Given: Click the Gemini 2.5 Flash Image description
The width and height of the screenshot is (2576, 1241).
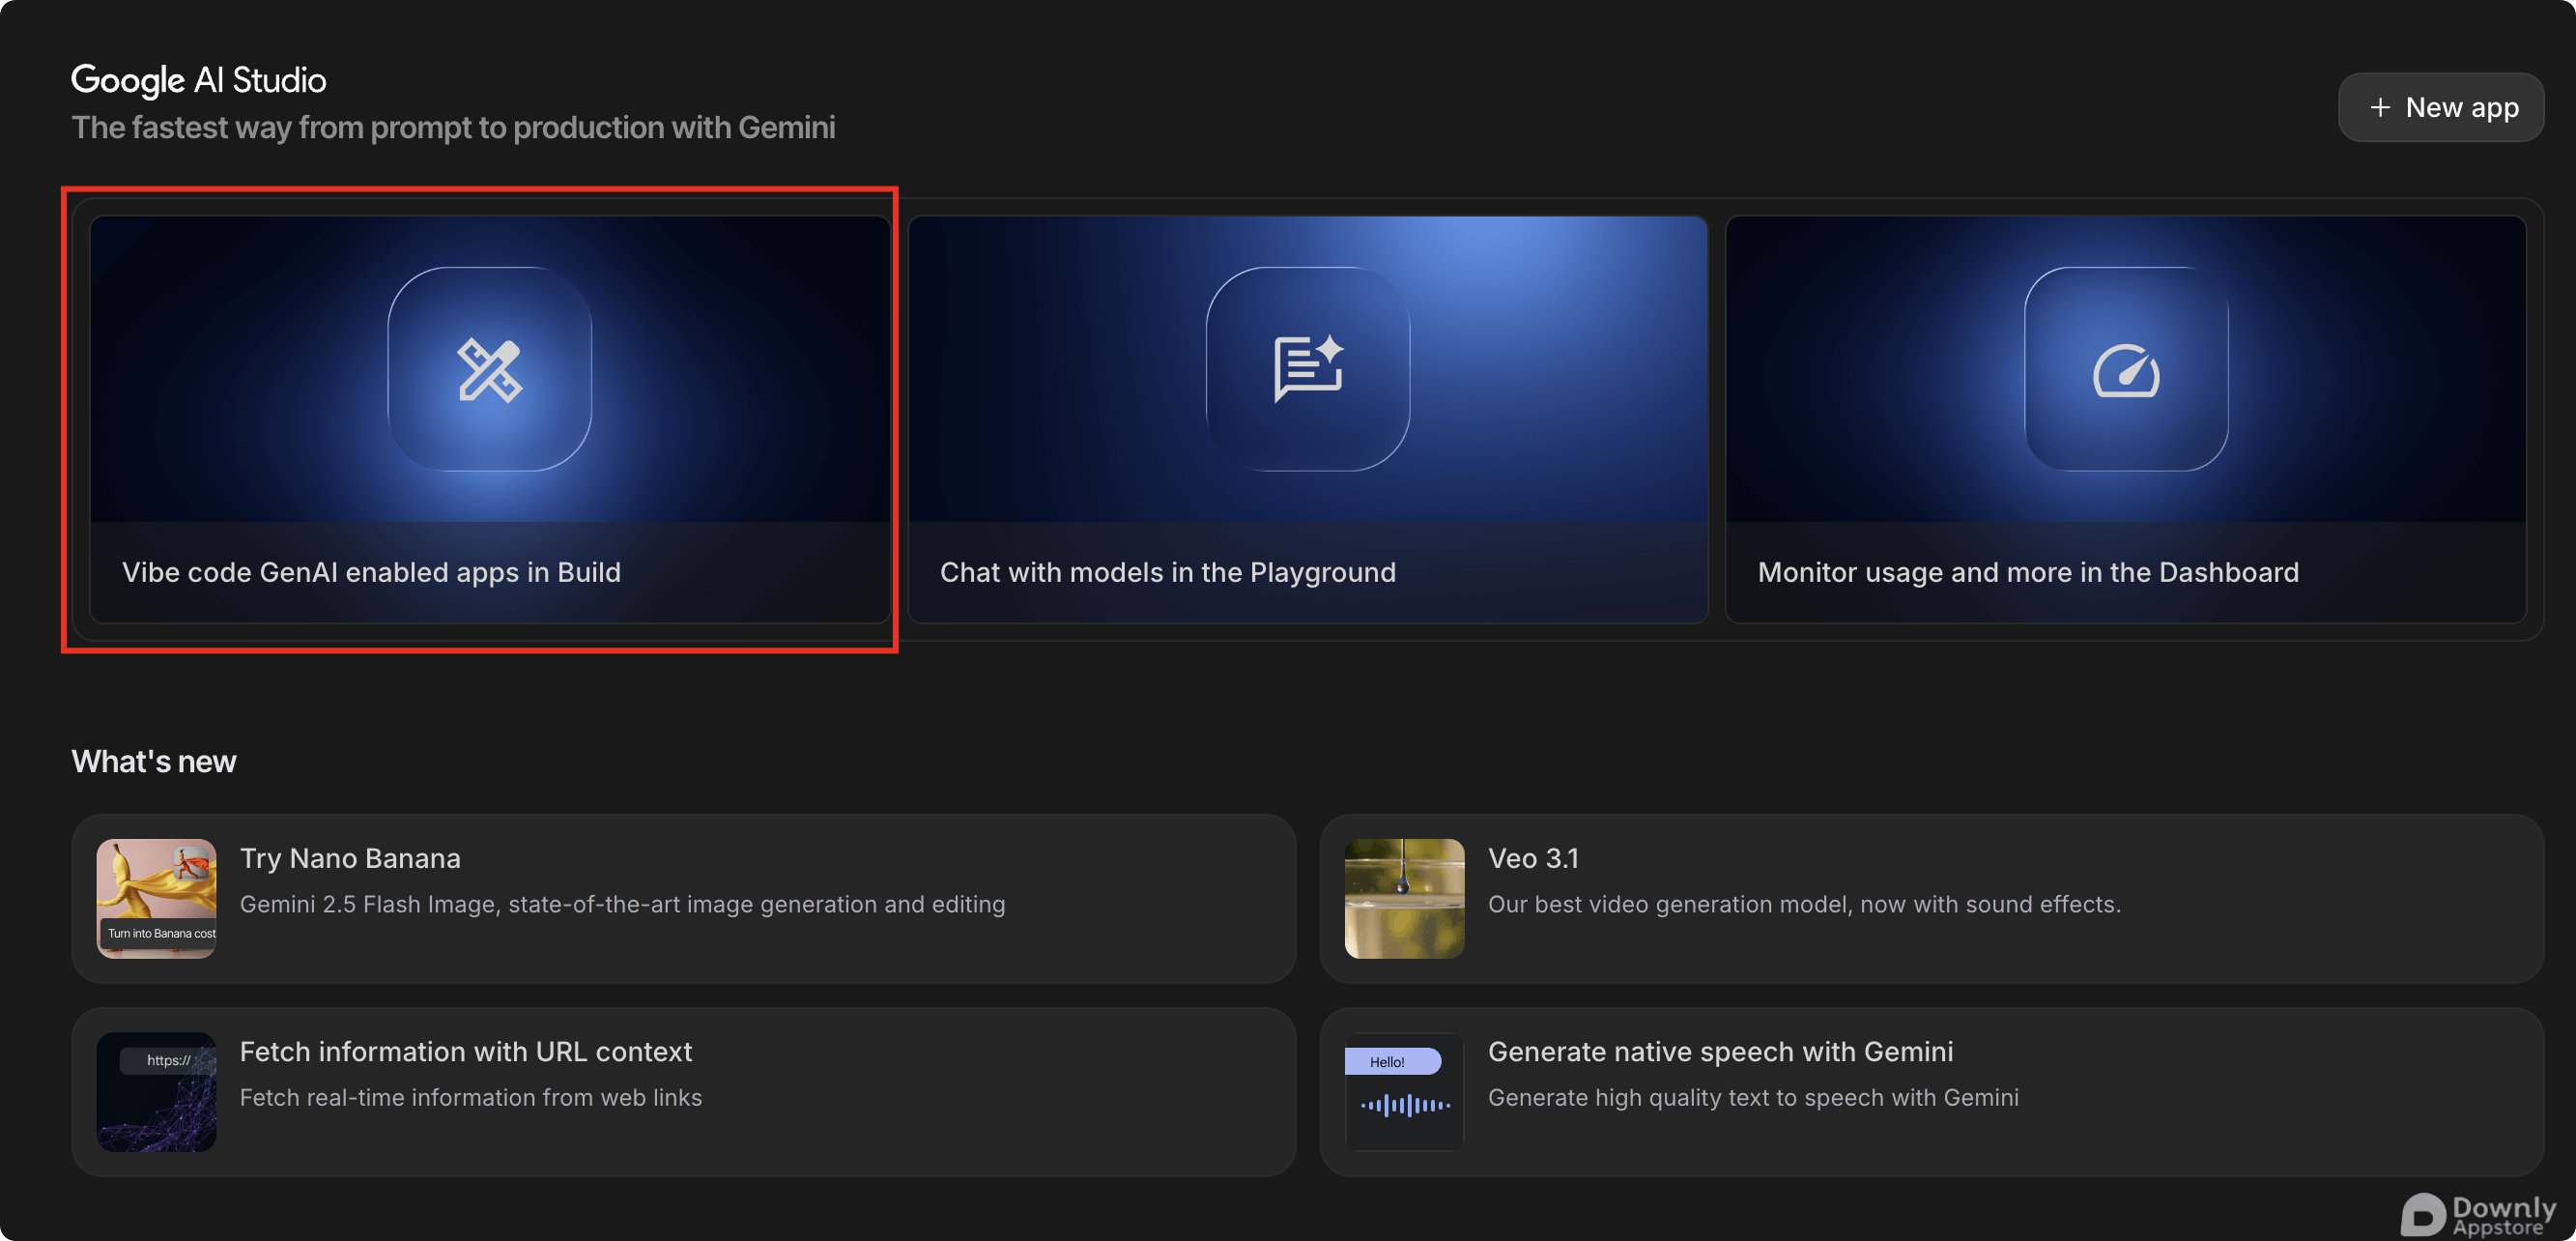Looking at the screenshot, I should click(622, 904).
